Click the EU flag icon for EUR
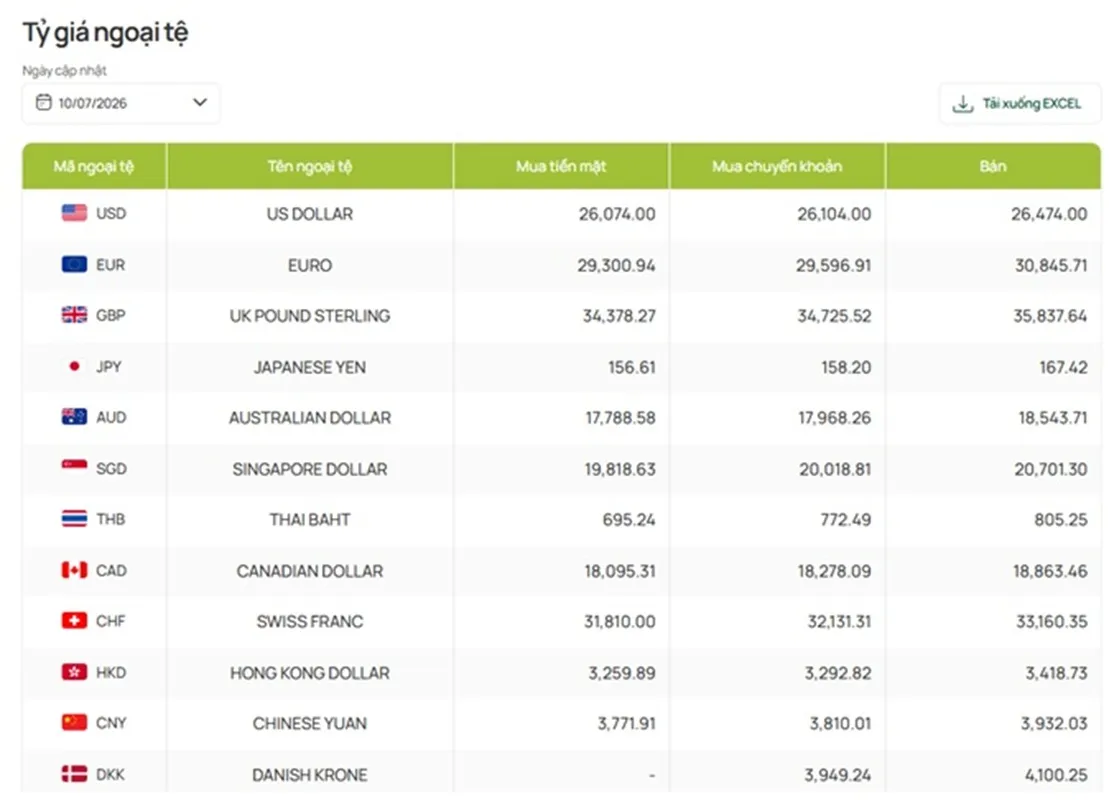Screen dimensions: 1109x800 coord(74,265)
